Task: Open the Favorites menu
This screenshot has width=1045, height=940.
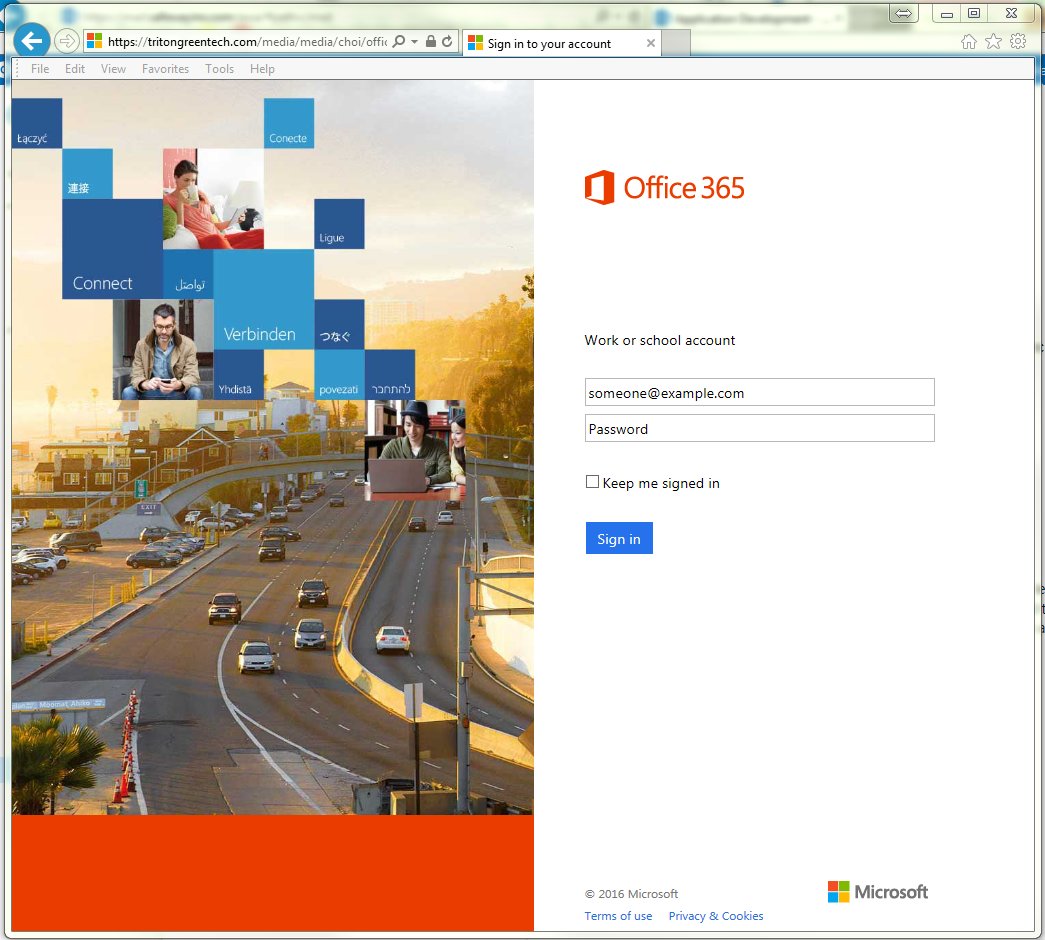Action: [165, 69]
